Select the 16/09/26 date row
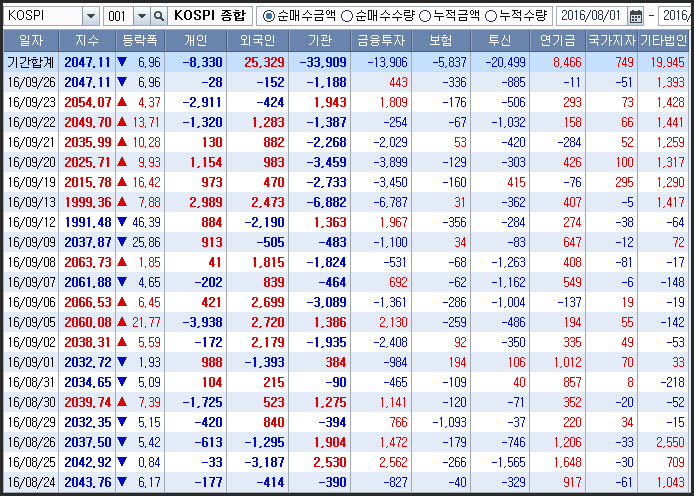This screenshot has width=694, height=496. coord(346,82)
